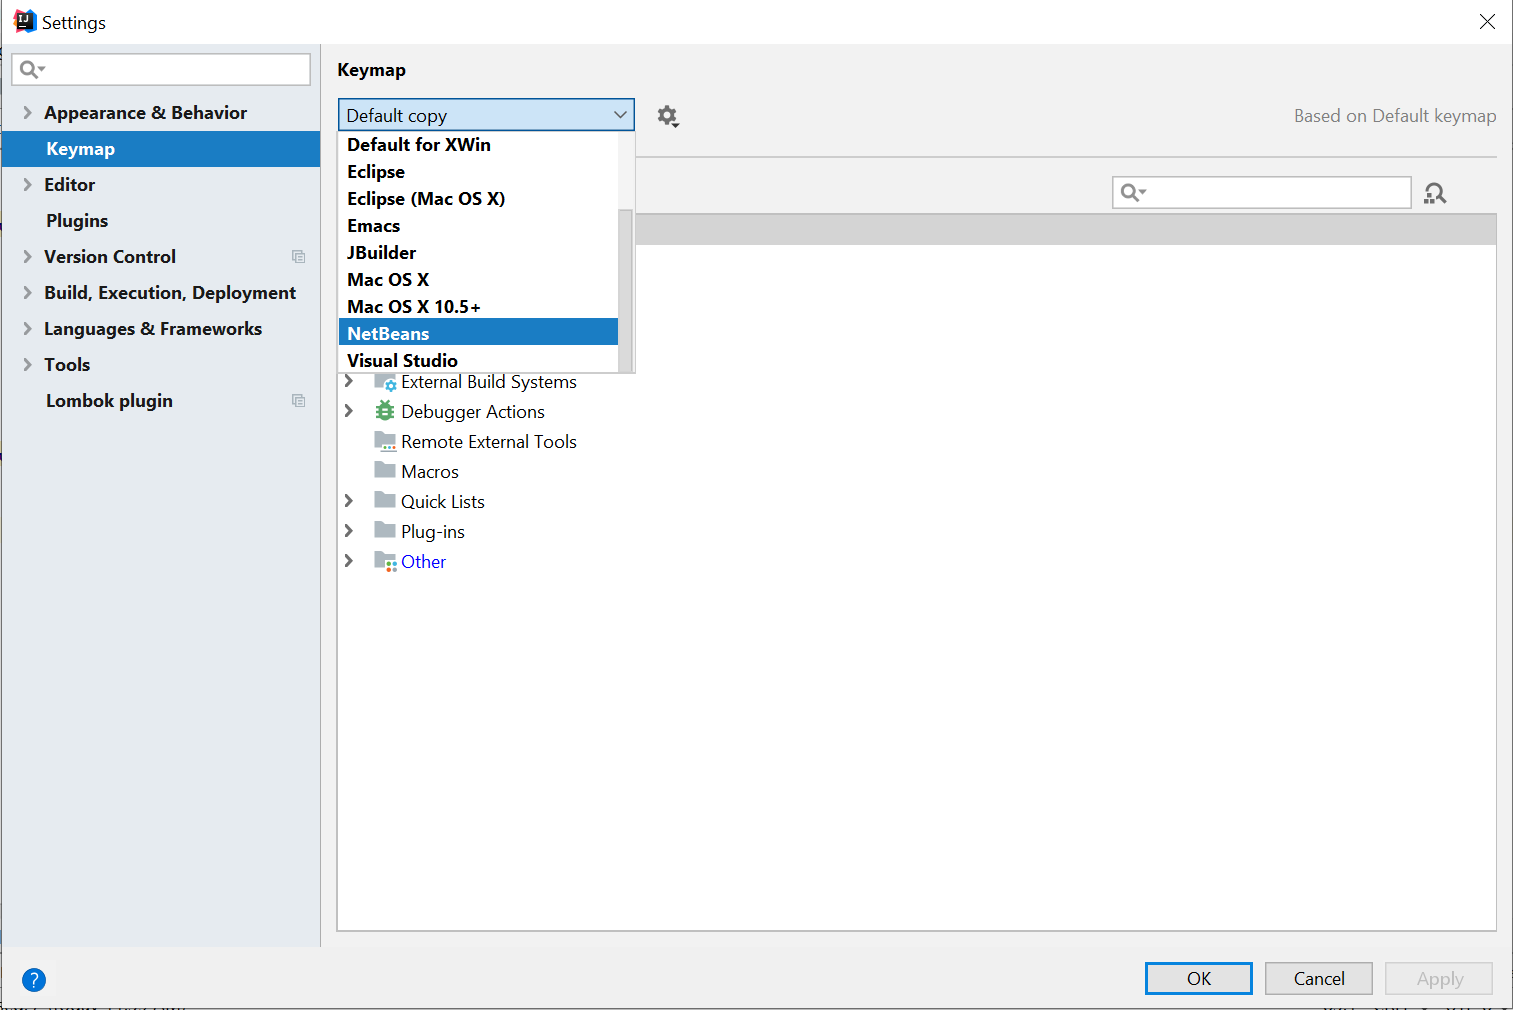Click the keymap action search magnifier icon
Viewport: 1513px width, 1010px height.
pyautogui.click(x=1132, y=192)
